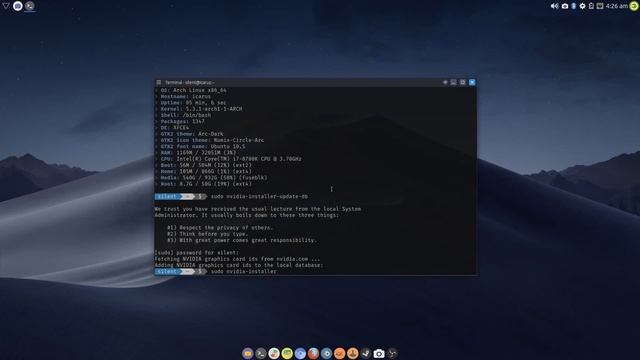640x360 pixels.
Task: Open the triangle applications menu in top panel
Action: coord(6,6)
